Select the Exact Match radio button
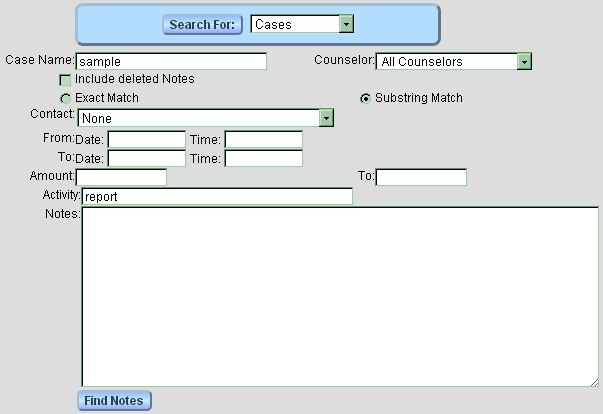The image size is (603, 414). coord(66,98)
